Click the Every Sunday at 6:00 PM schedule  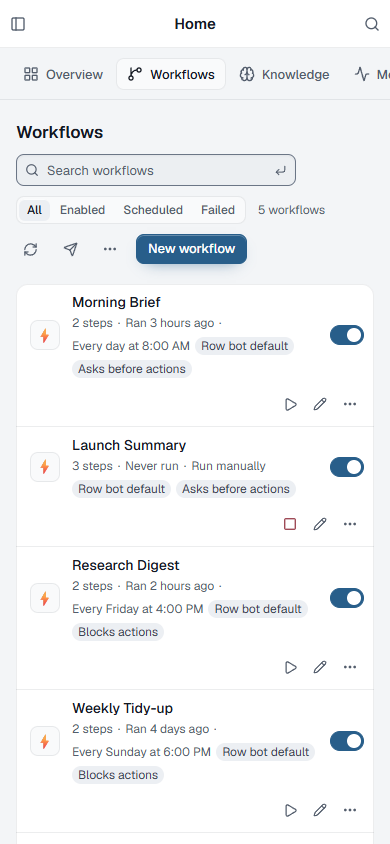tap(141, 752)
